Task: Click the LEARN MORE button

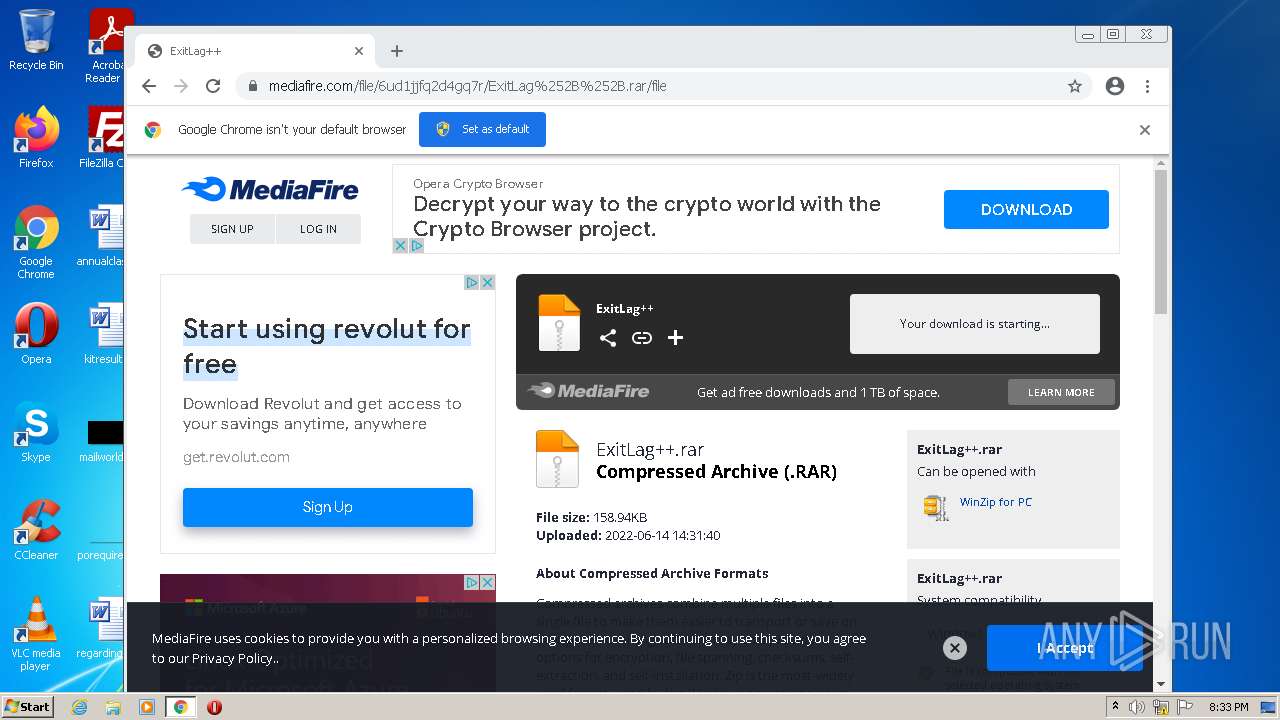Action: pyautogui.click(x=1061, y=392)
